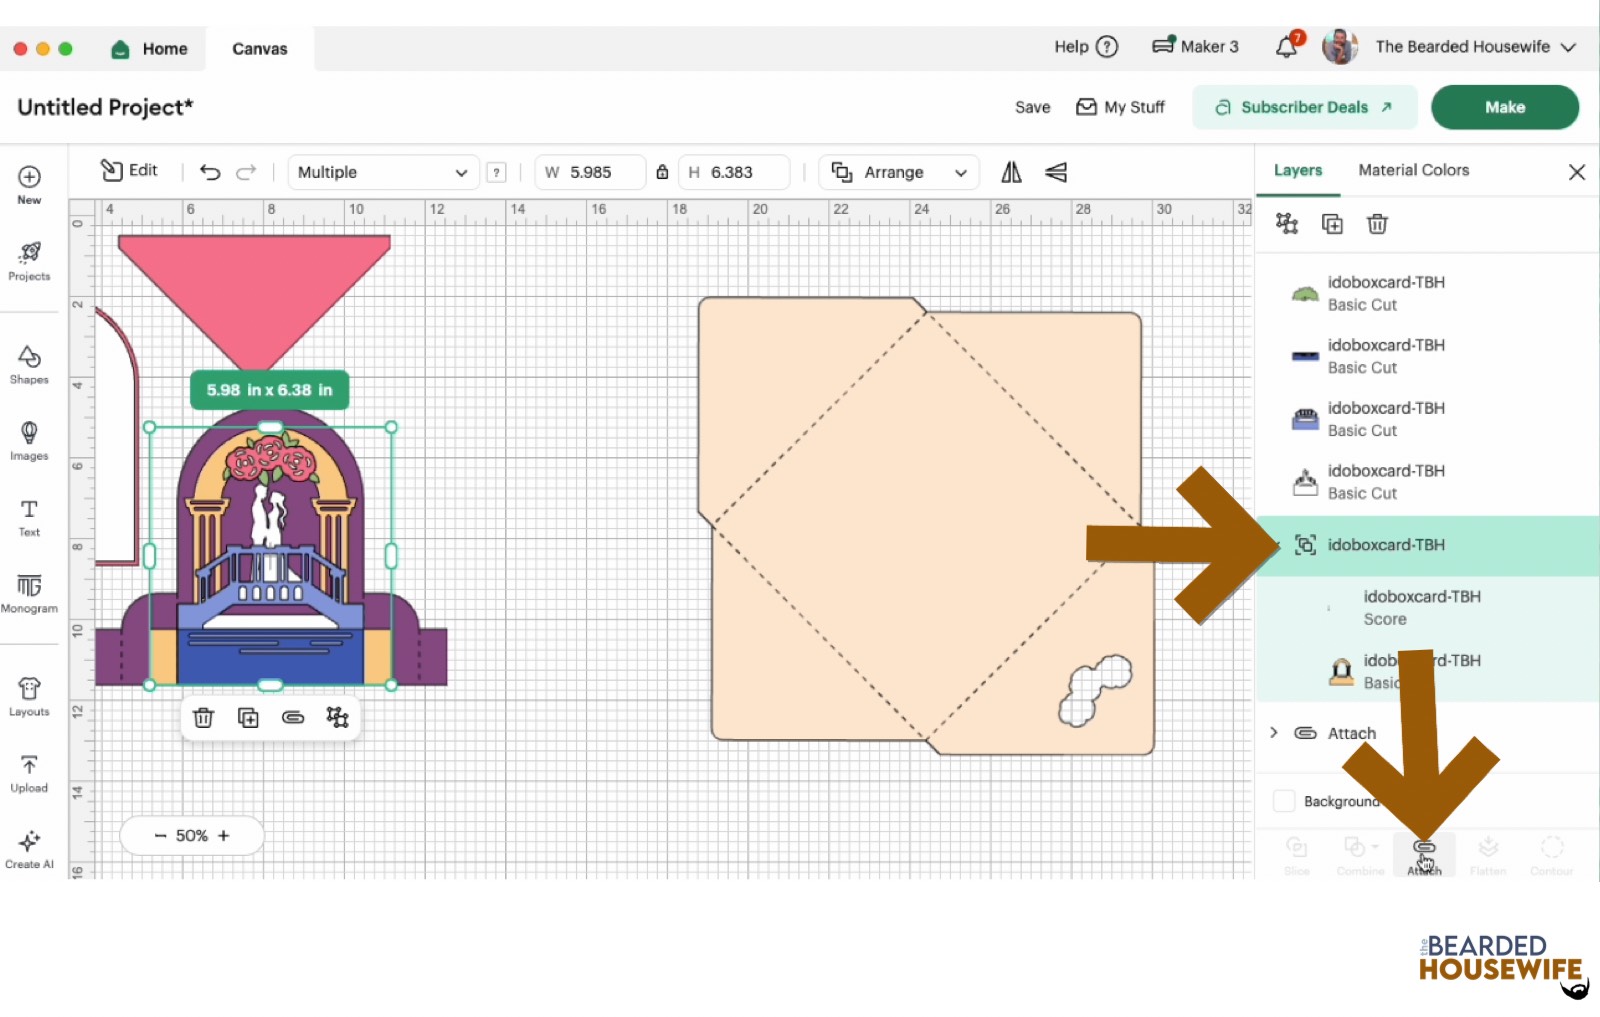Open the Shapes tool in sidebar
This screenshot has width=1600, height=1017.
(x=29, y=364)
